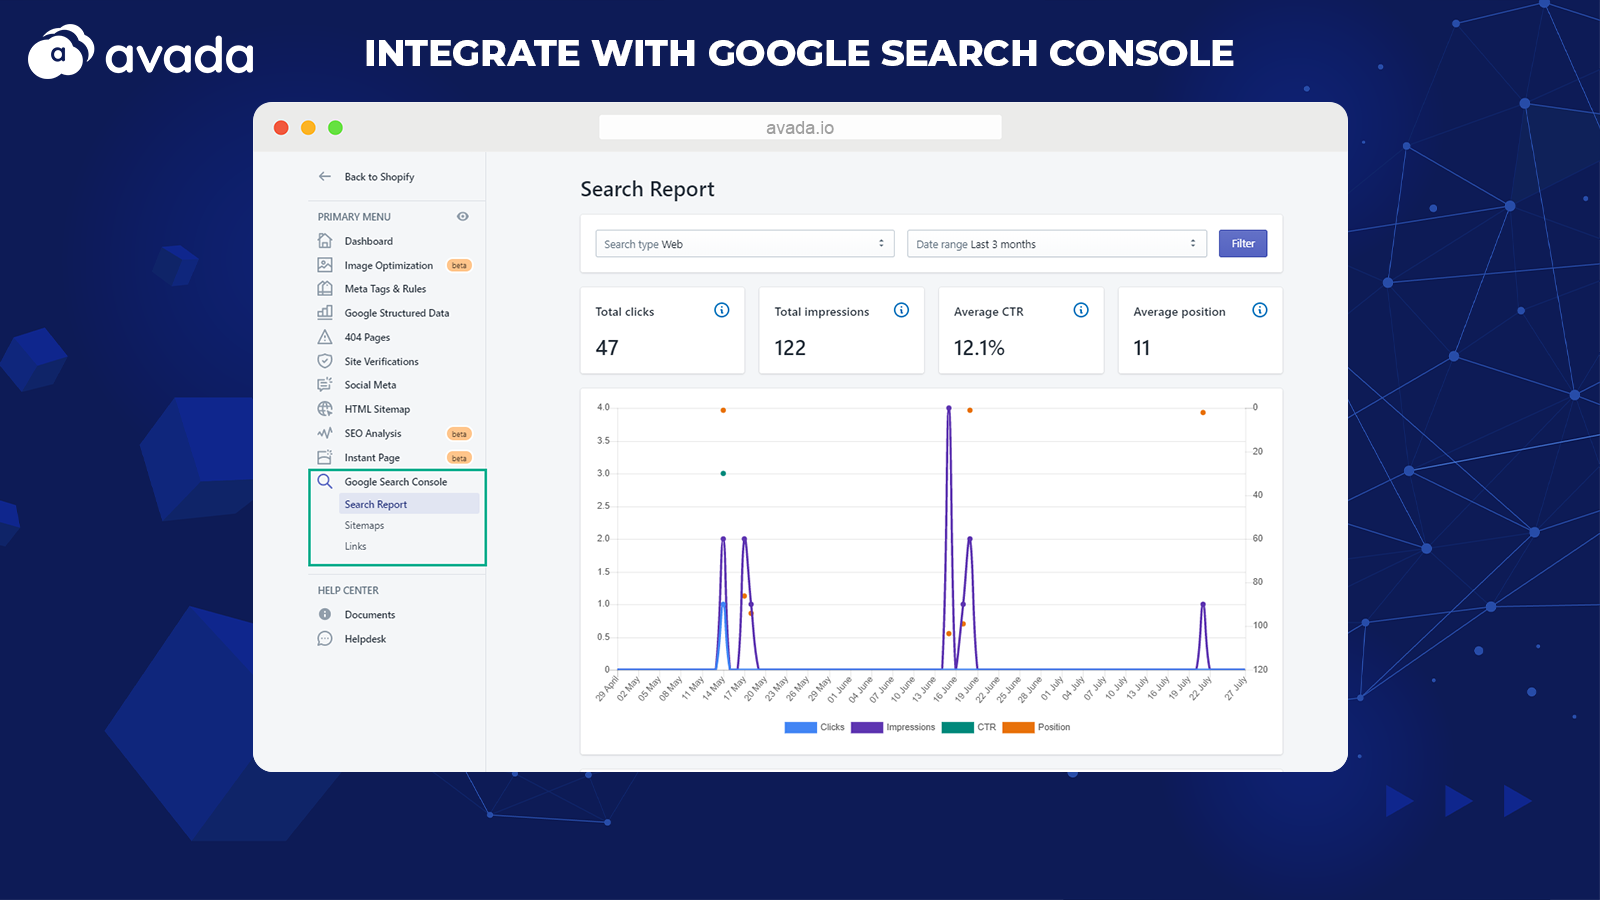Click the info icon on Total impressions
The image size is (1600, 900).
[901, 310]
